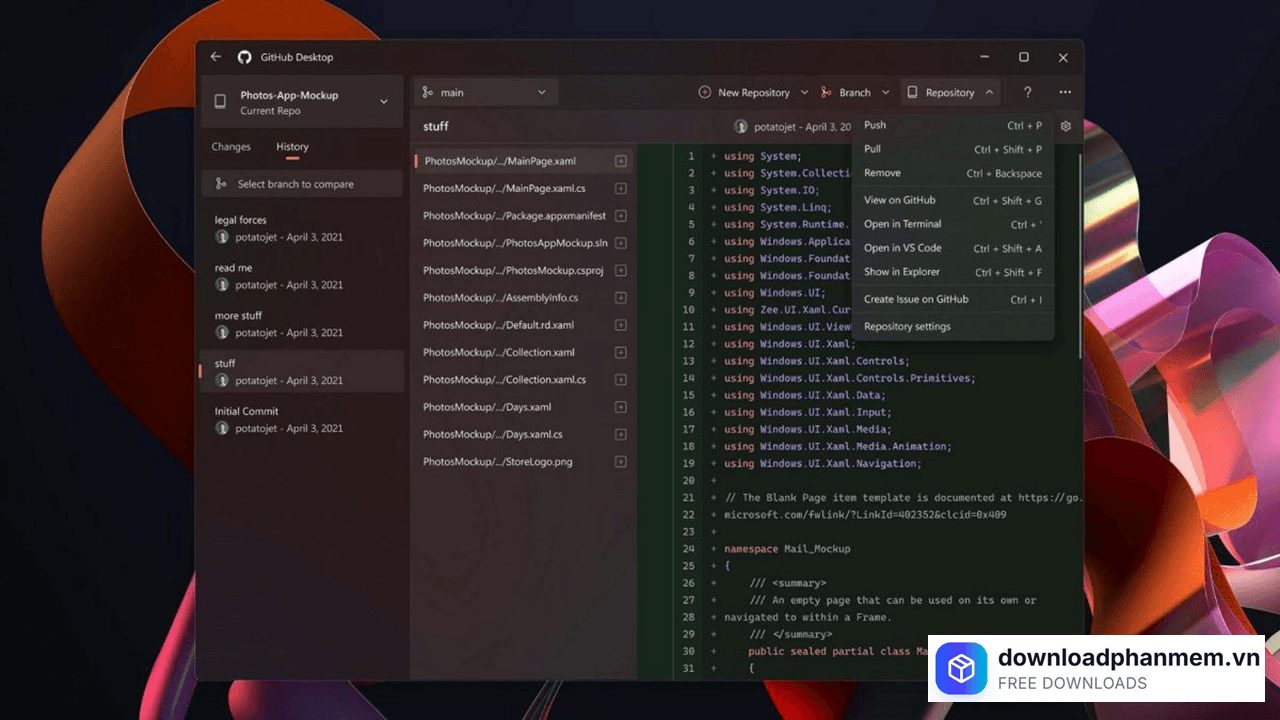Open the ellipsis options menu

[x=1065, y=92]
